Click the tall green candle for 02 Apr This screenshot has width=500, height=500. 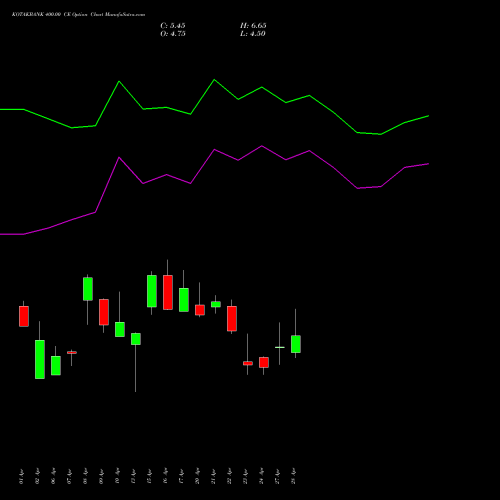(x=40, y=359)
